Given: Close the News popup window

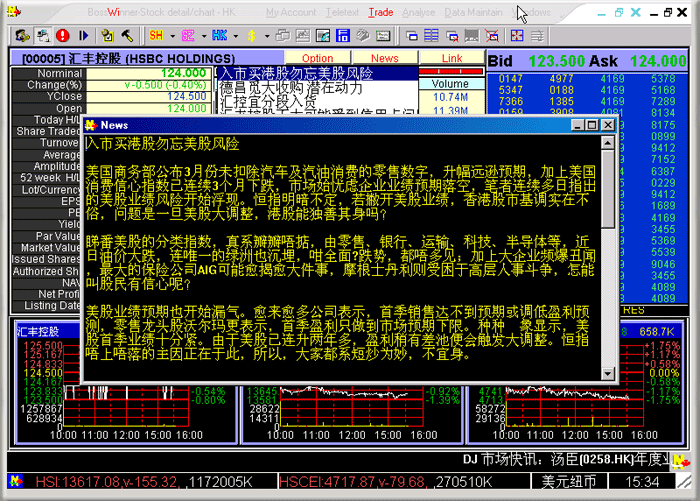Looking at the screenshot, I should (608, 125).
